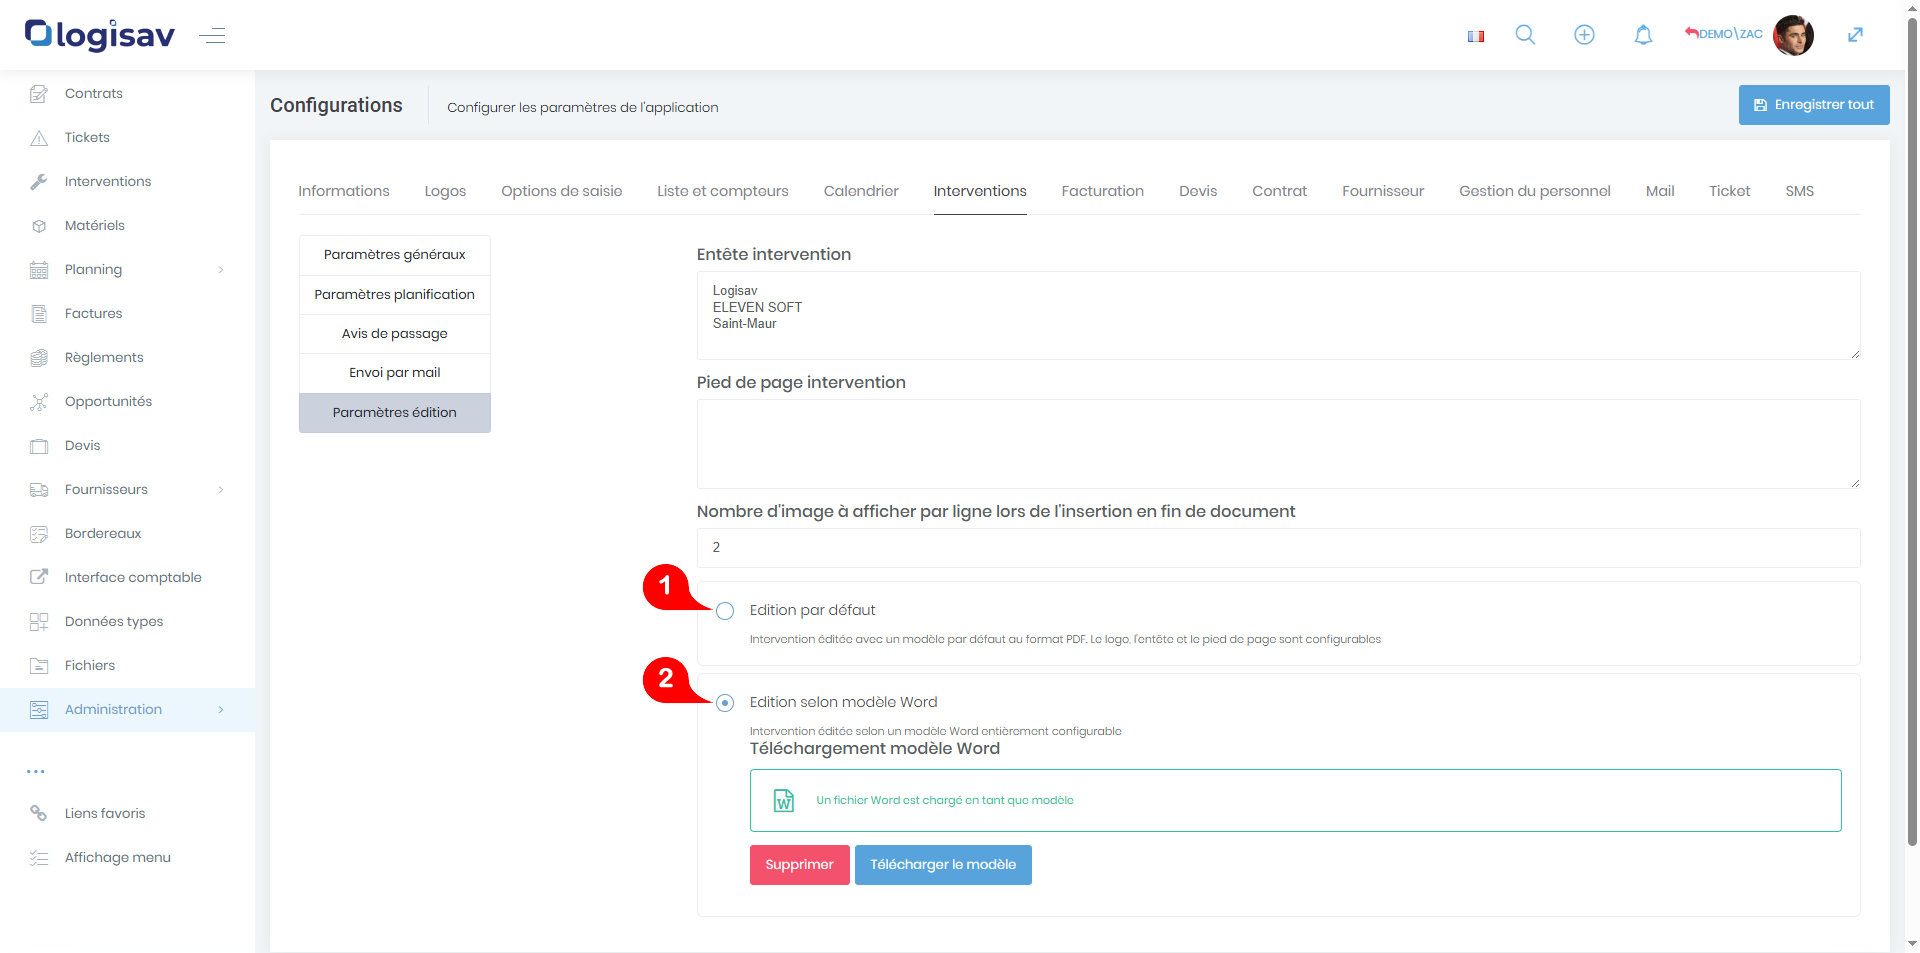Click the French flag language icon
Image resolution: width=1920 pixels, height=953 pixels.
(1475, 36)
